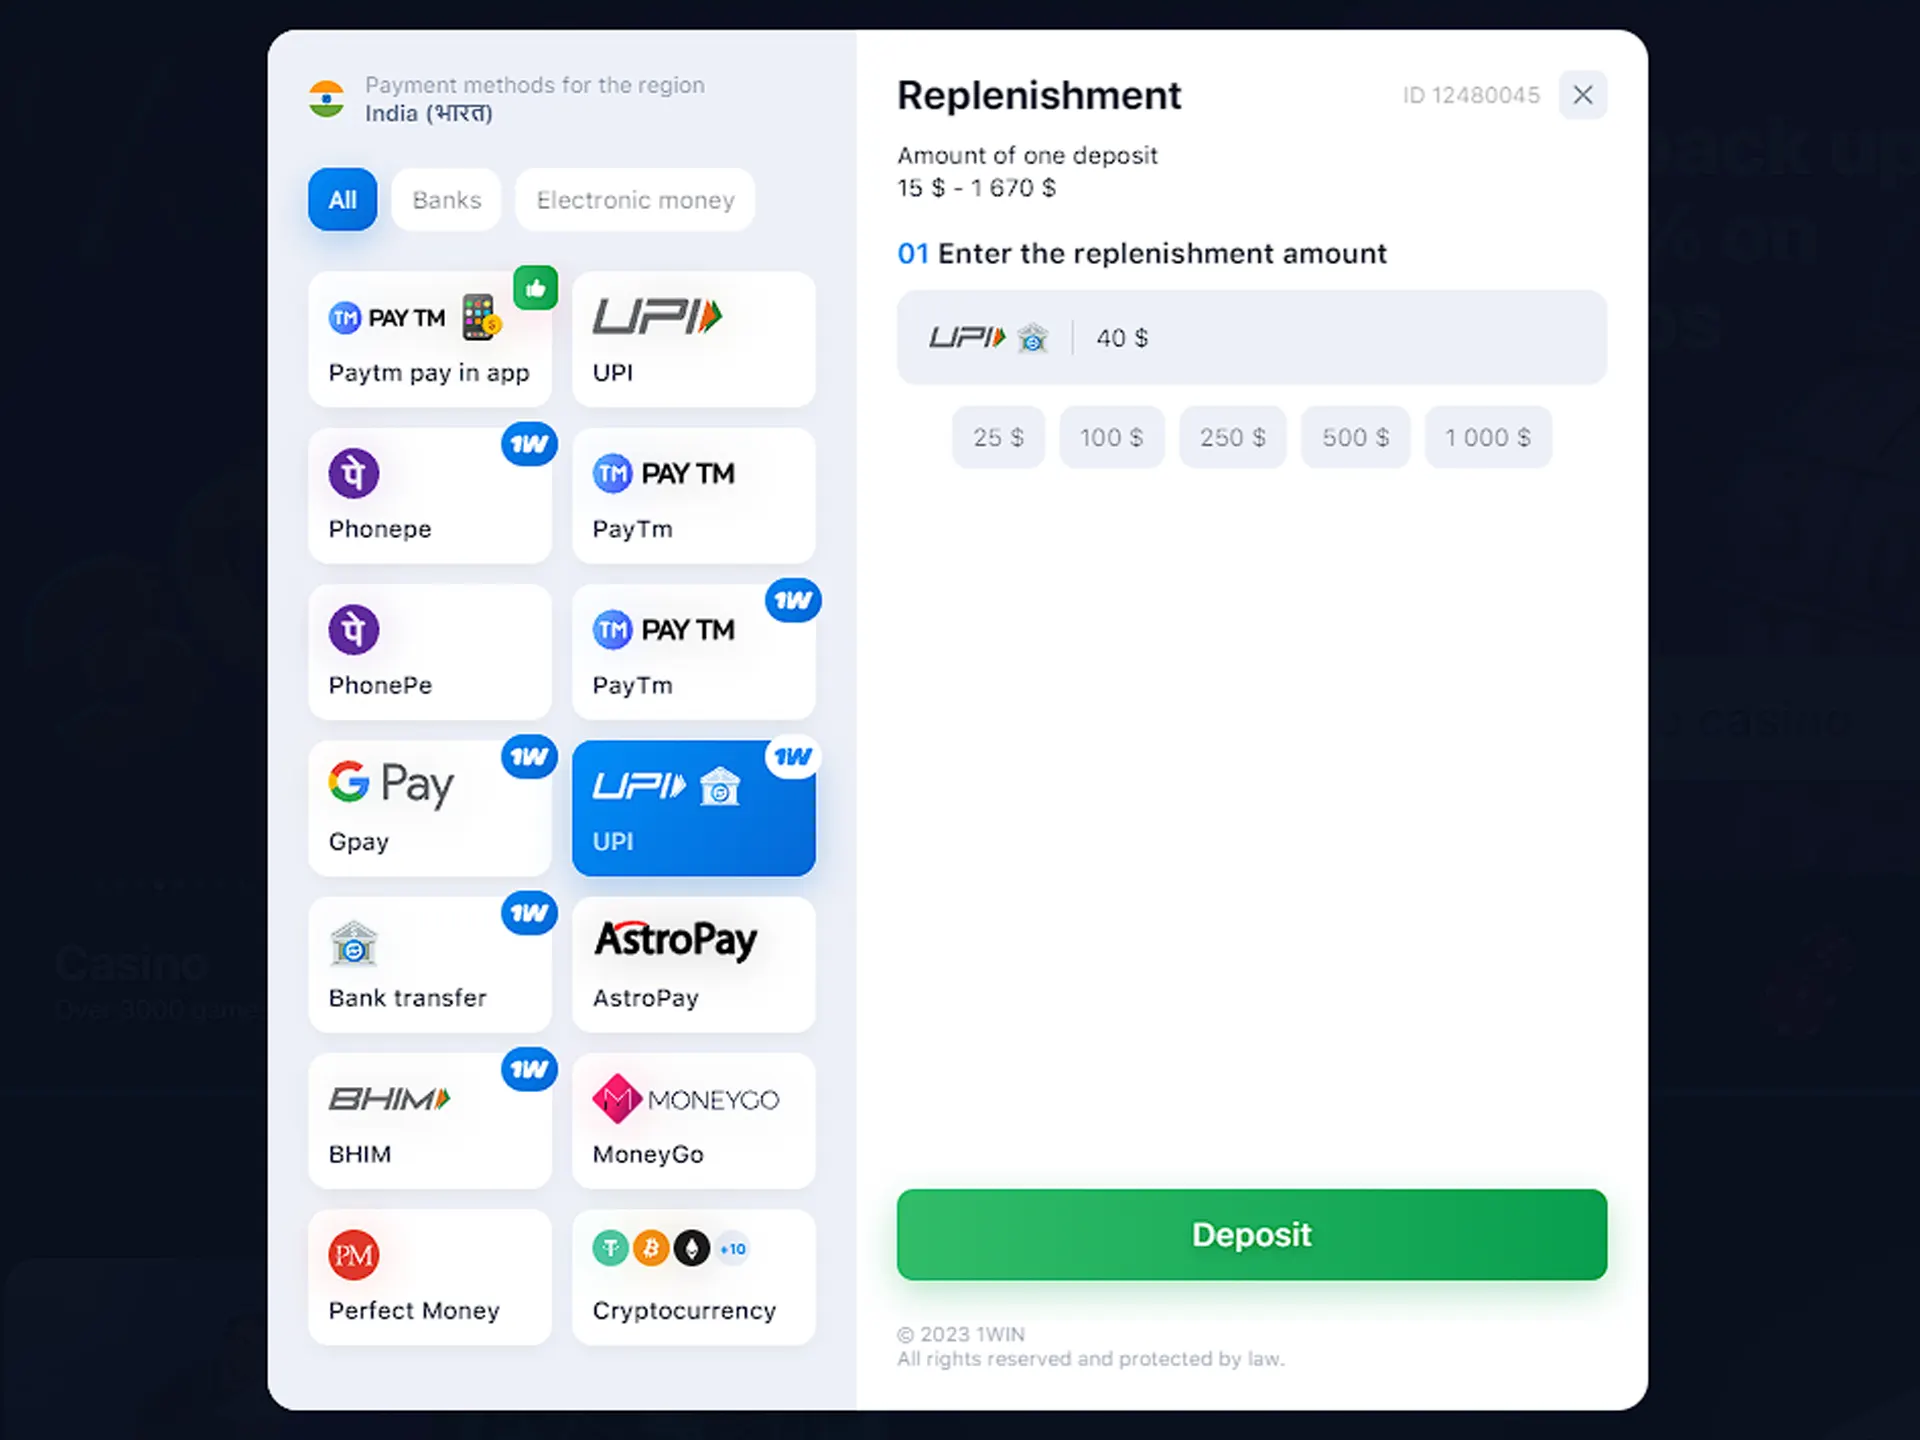Select the 250$ quick deposit amount
The width and height of the screenshot is (1920, 1440).
pyautogui.click(x=1234, y=437)
